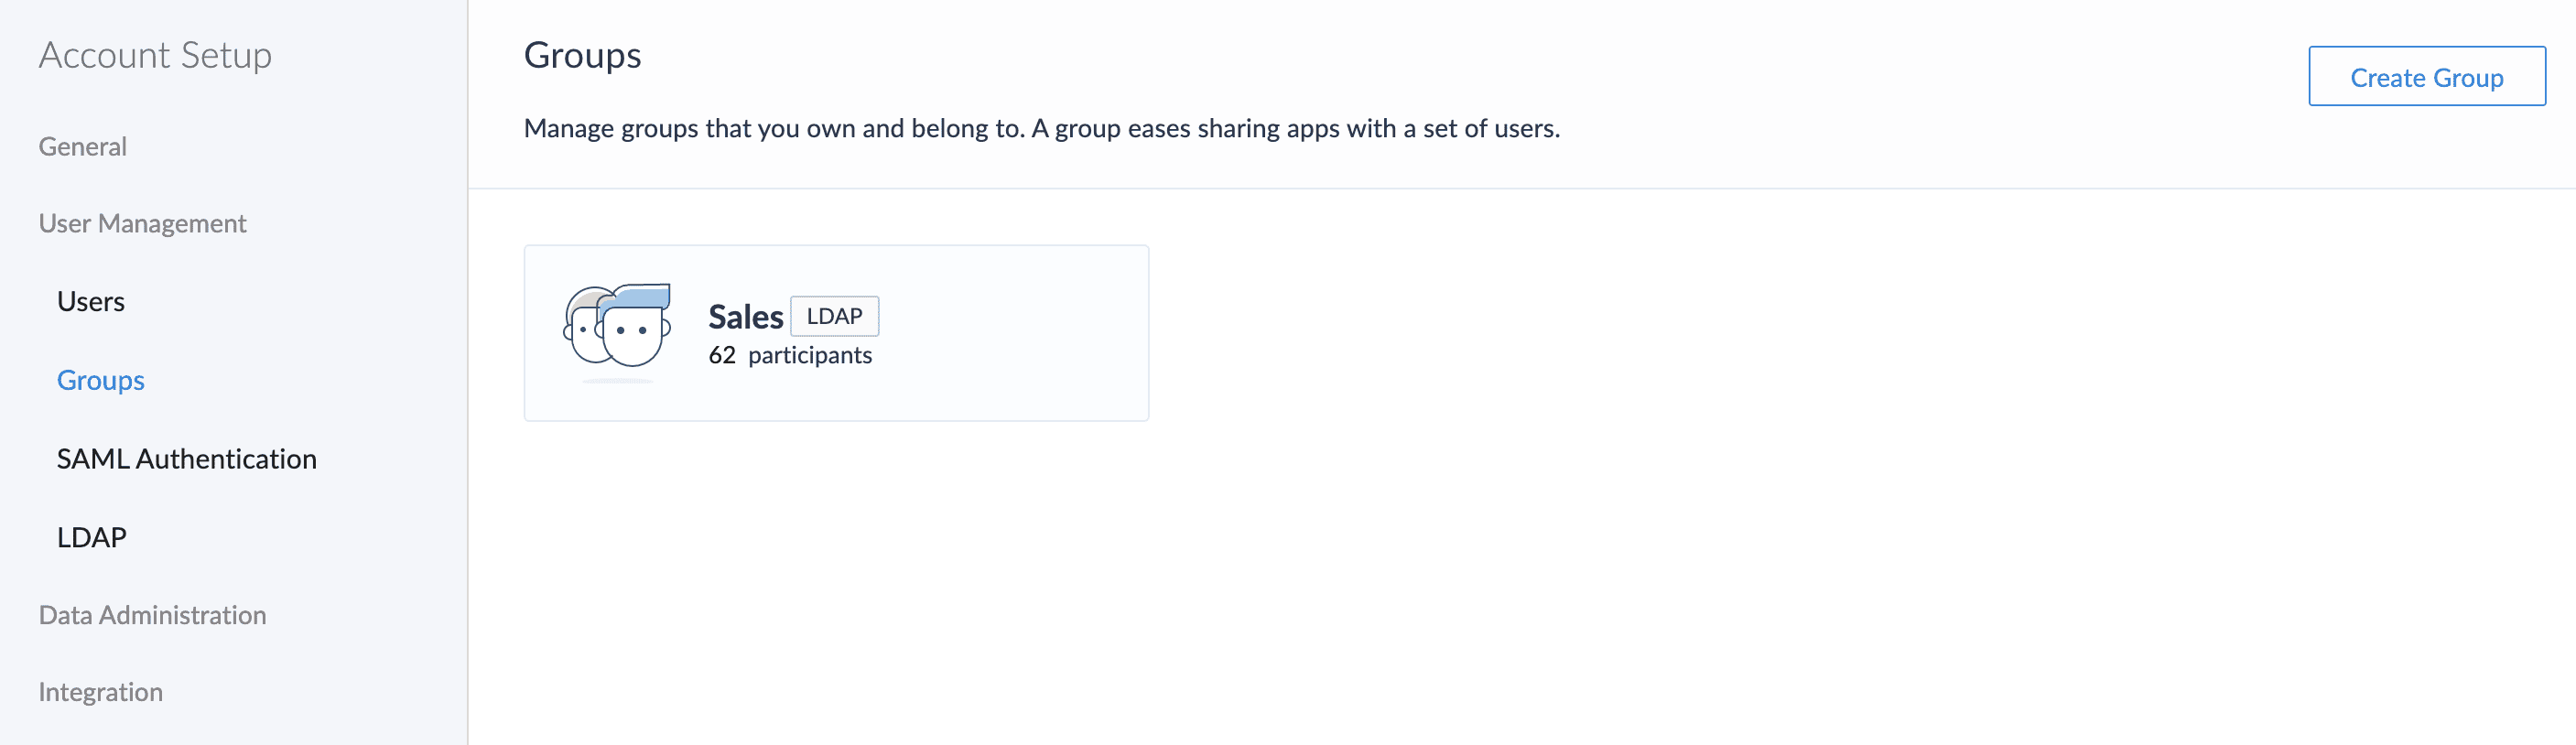
Task: Select Groups in the sidebar
Action: click(x=101, y=380)
